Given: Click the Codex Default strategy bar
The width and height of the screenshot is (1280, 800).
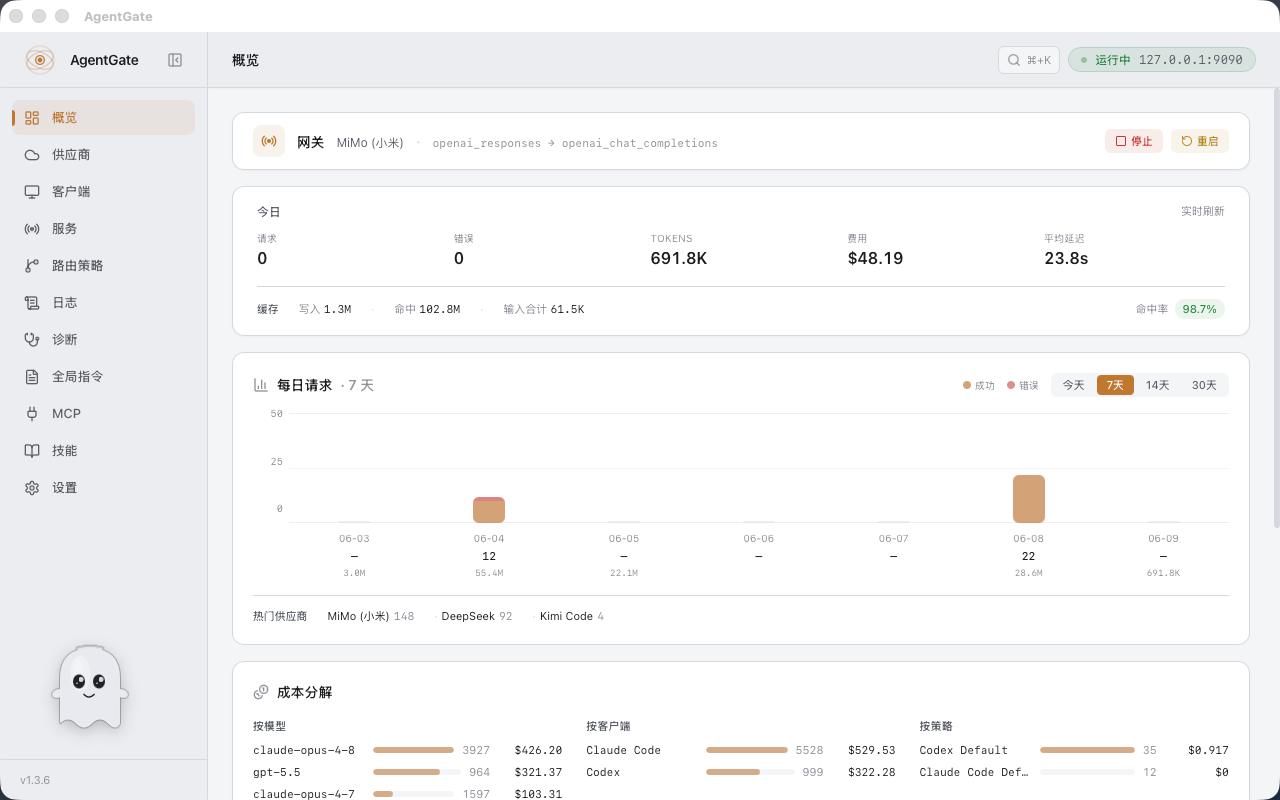Looking at the screenshot, I should [1087, 750].
